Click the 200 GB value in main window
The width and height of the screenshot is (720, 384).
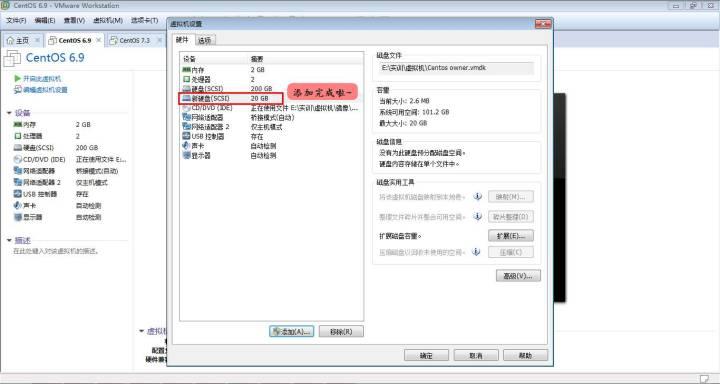click(x=87, y=148)
